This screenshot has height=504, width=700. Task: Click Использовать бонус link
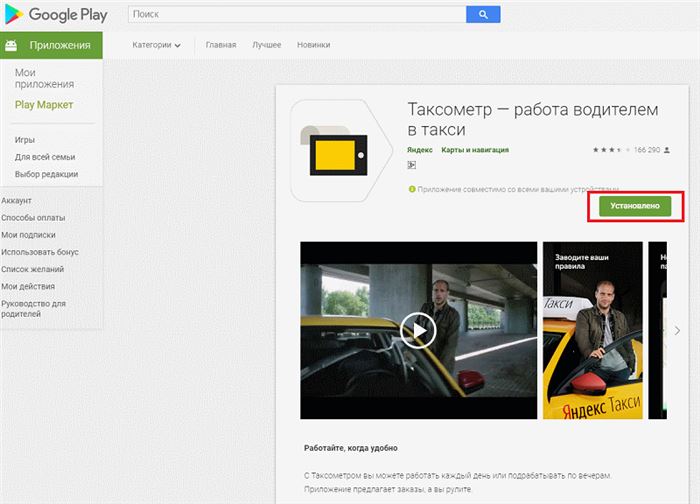click(40, 252)
